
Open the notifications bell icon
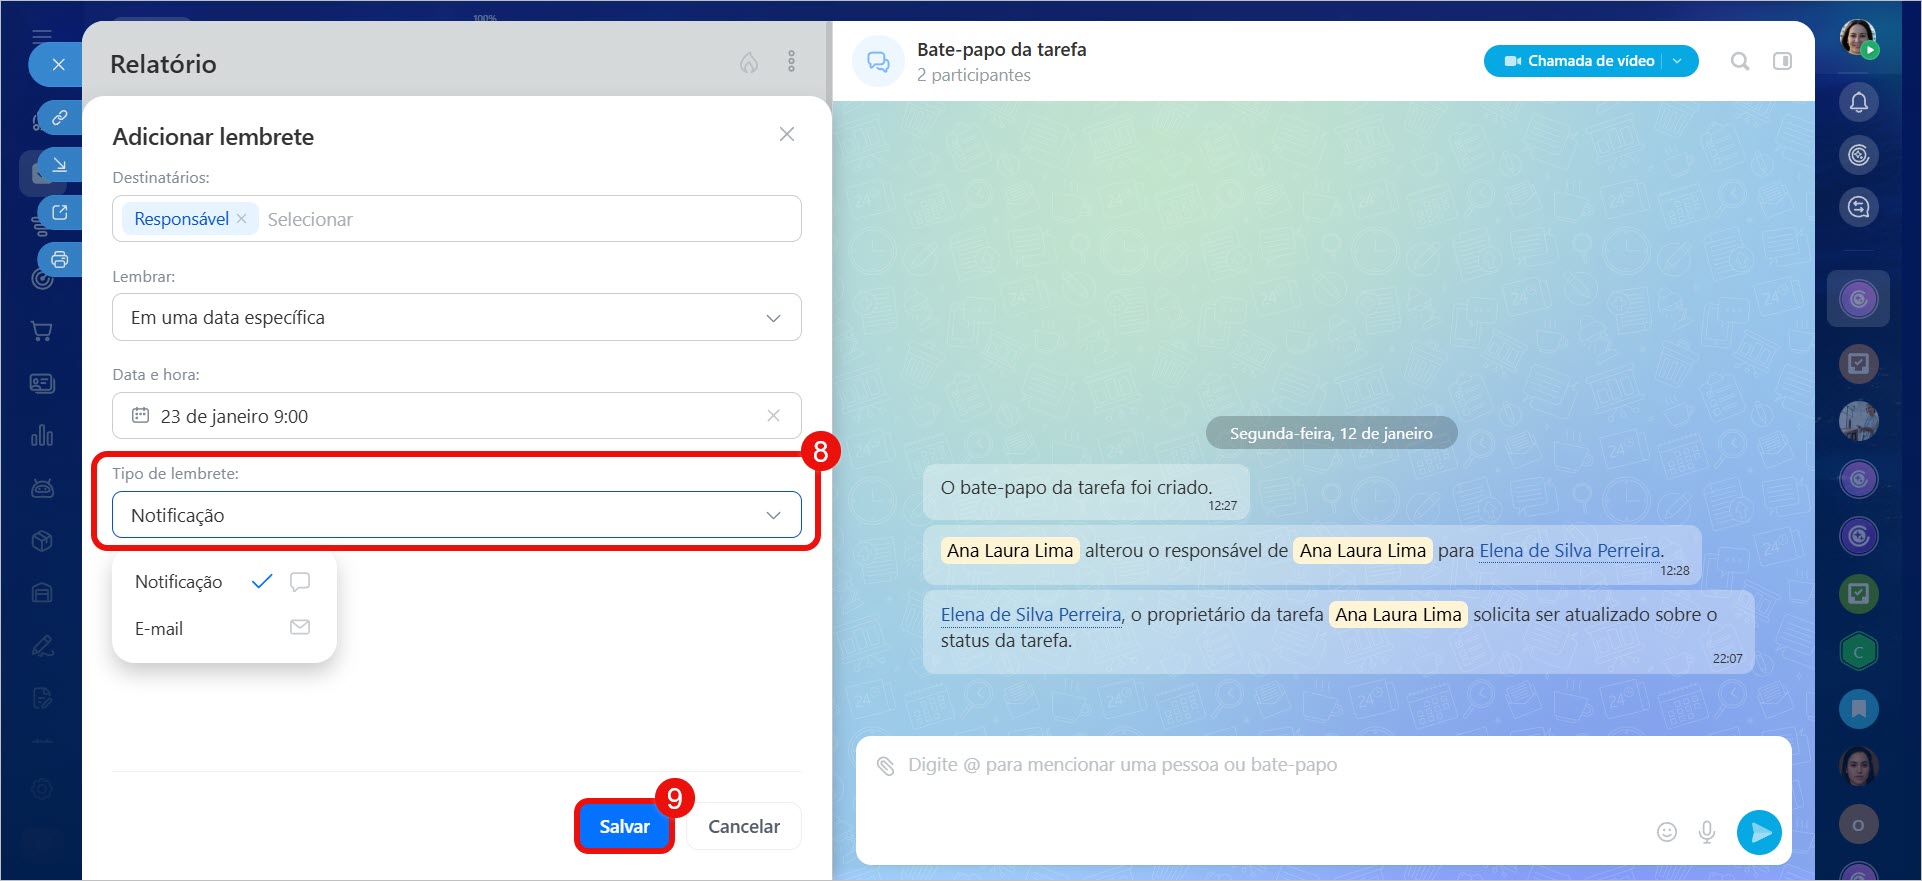tap(1858, 102)
